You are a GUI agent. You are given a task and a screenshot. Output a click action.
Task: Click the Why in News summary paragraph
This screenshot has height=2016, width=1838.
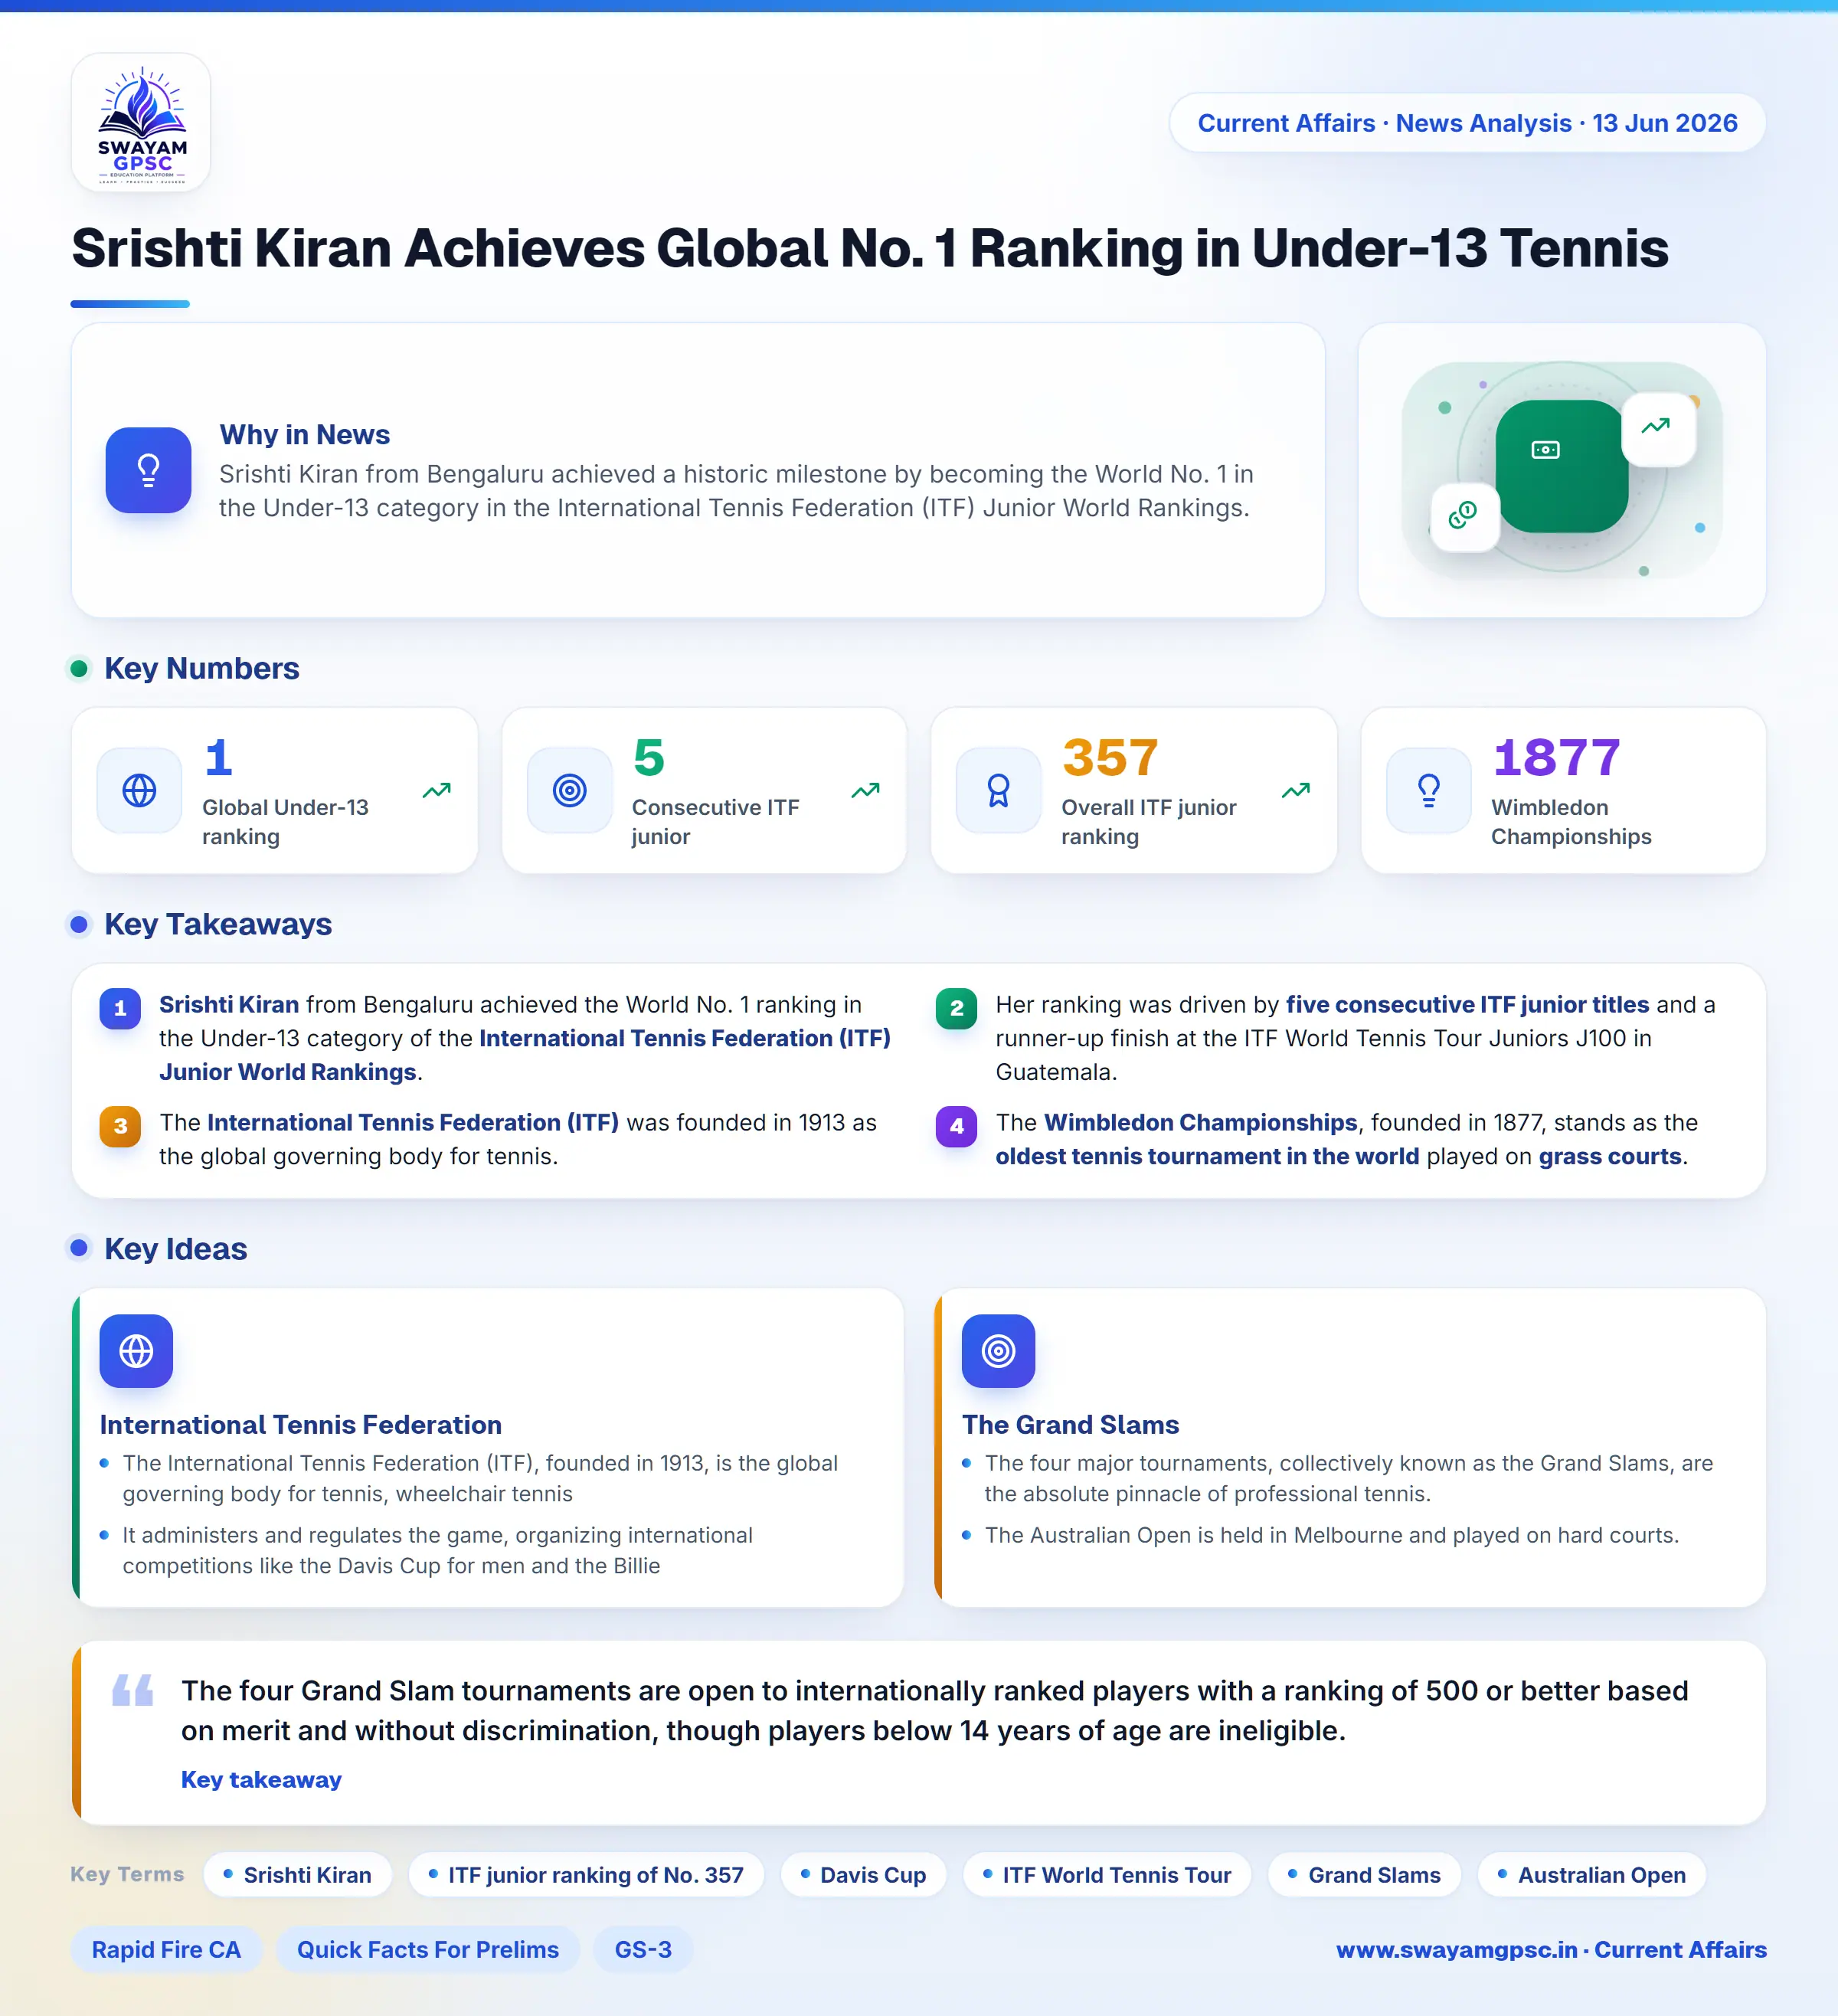pyautogui.click(x=736, y=491)
